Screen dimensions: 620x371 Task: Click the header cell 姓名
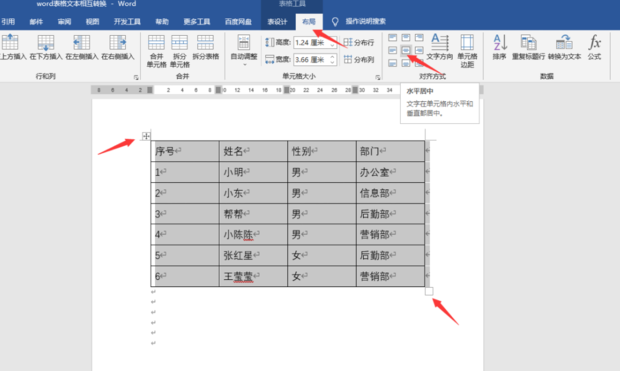[253, 151]
